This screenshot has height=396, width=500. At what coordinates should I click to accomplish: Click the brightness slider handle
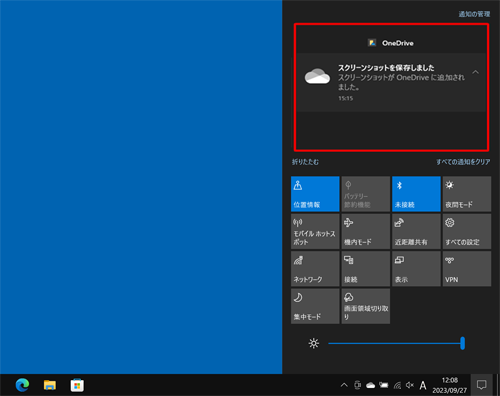[x=462, y=343]
